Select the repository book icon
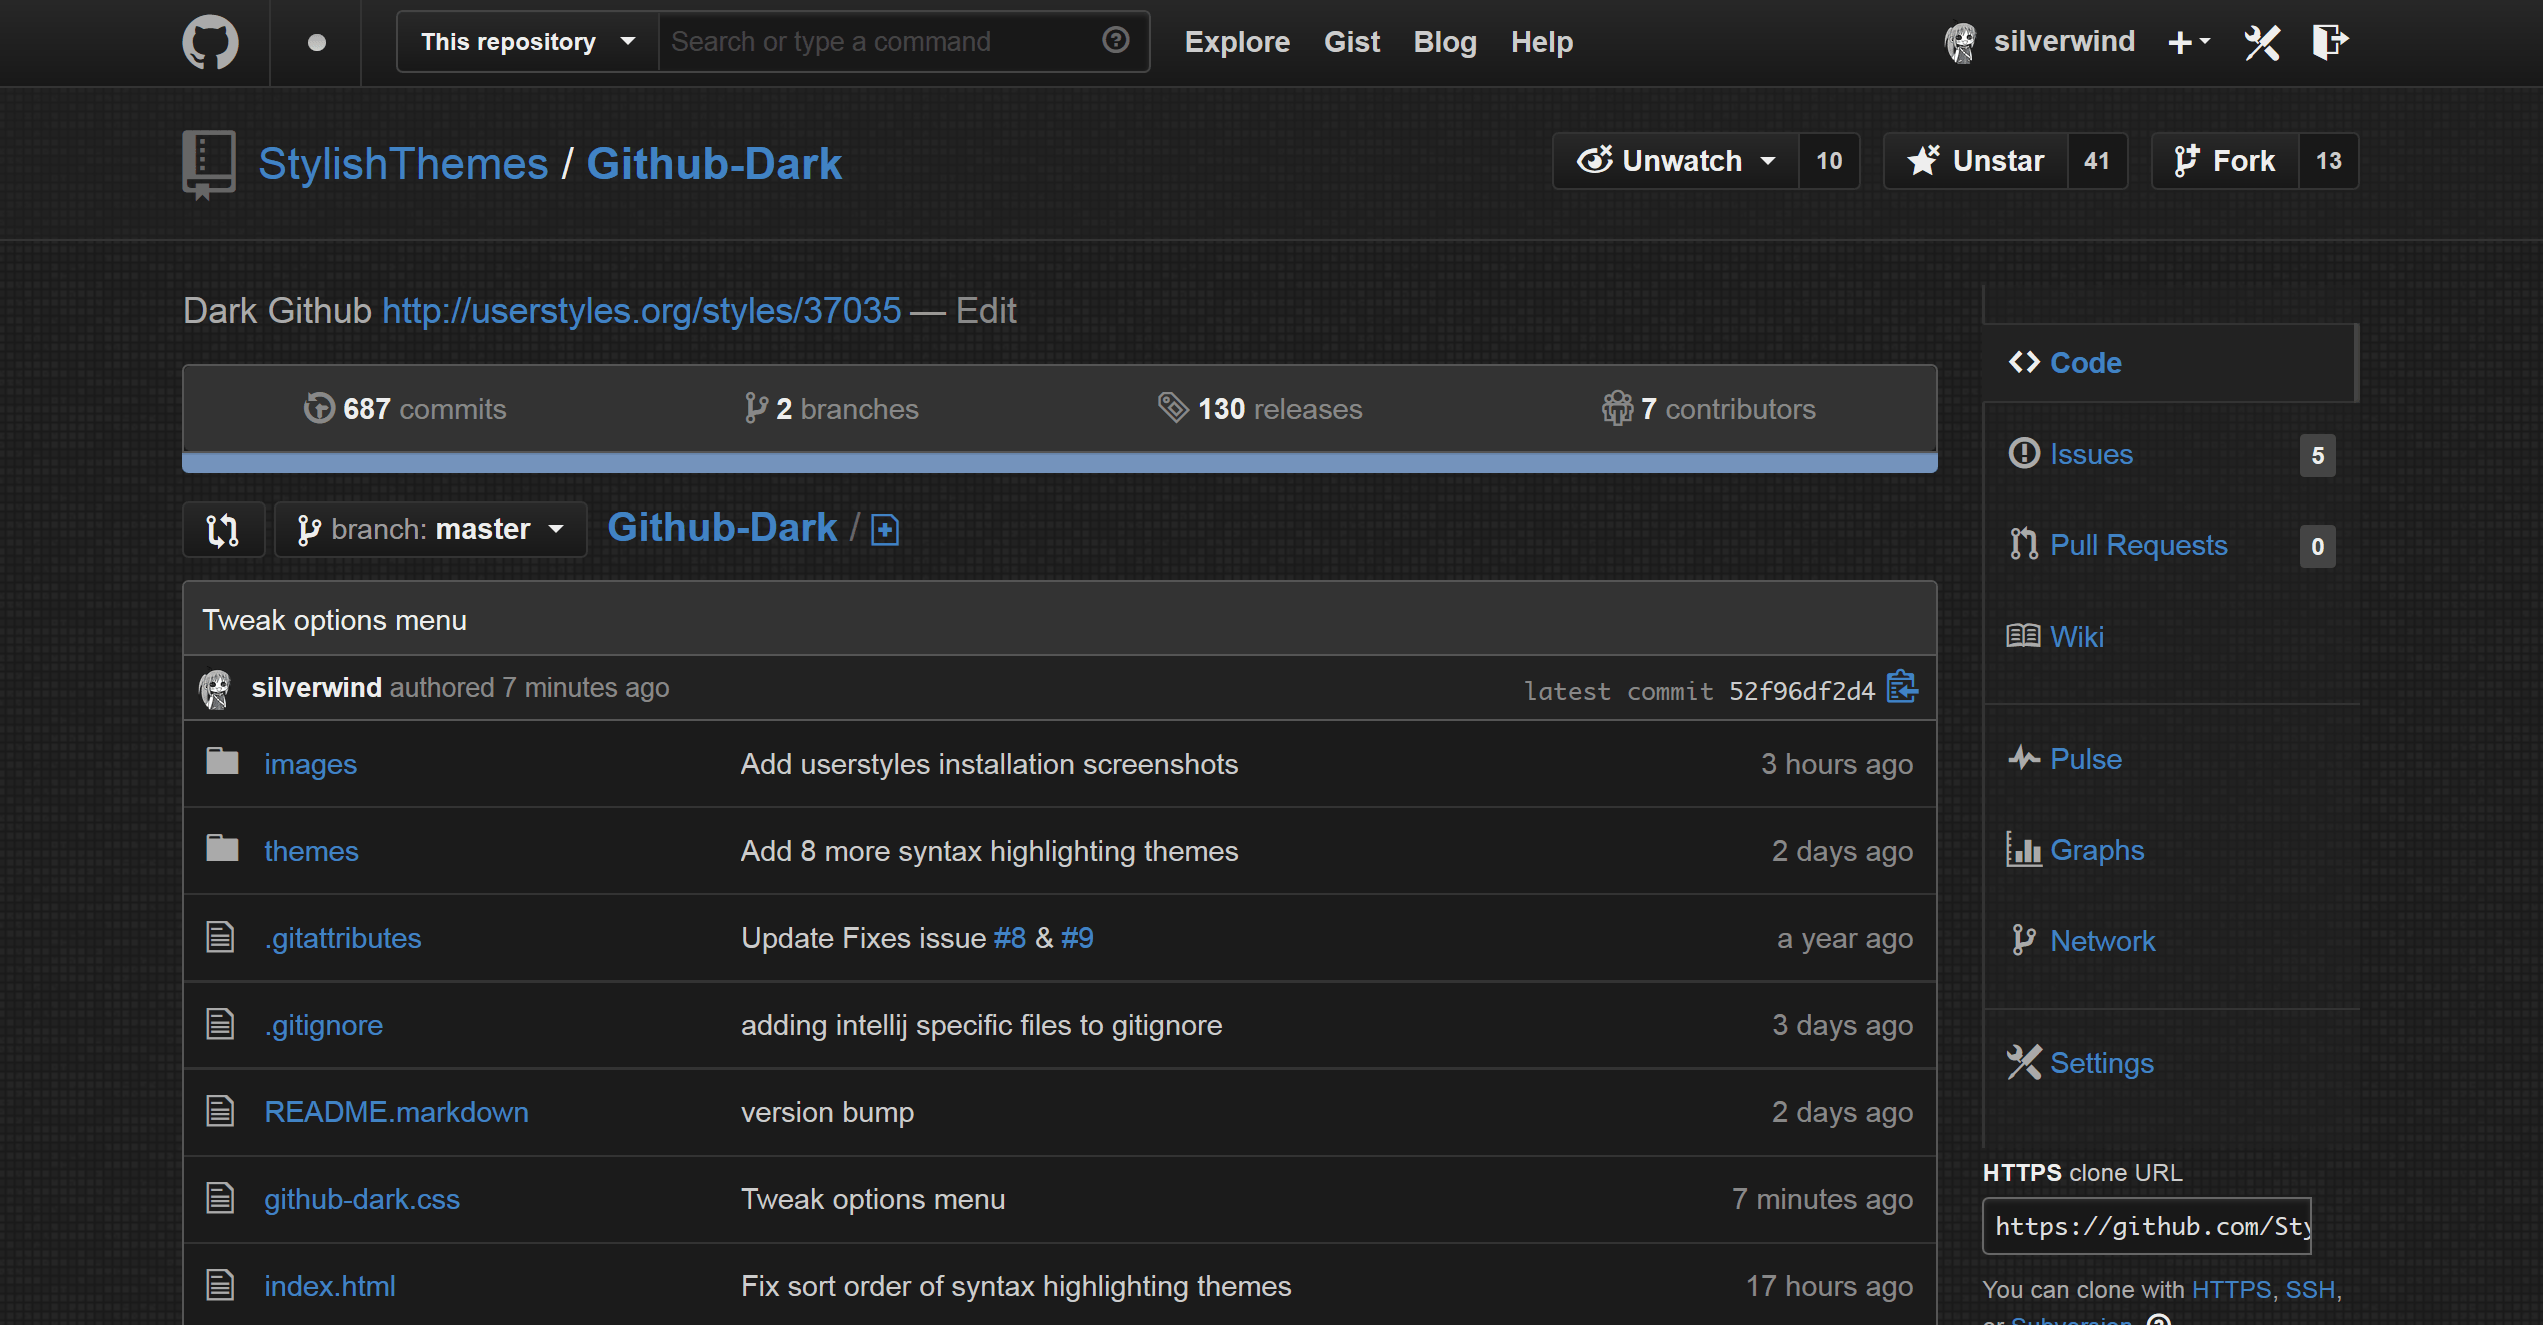This screenshot has width=2543, height=1325. click(x=208, y=164)
